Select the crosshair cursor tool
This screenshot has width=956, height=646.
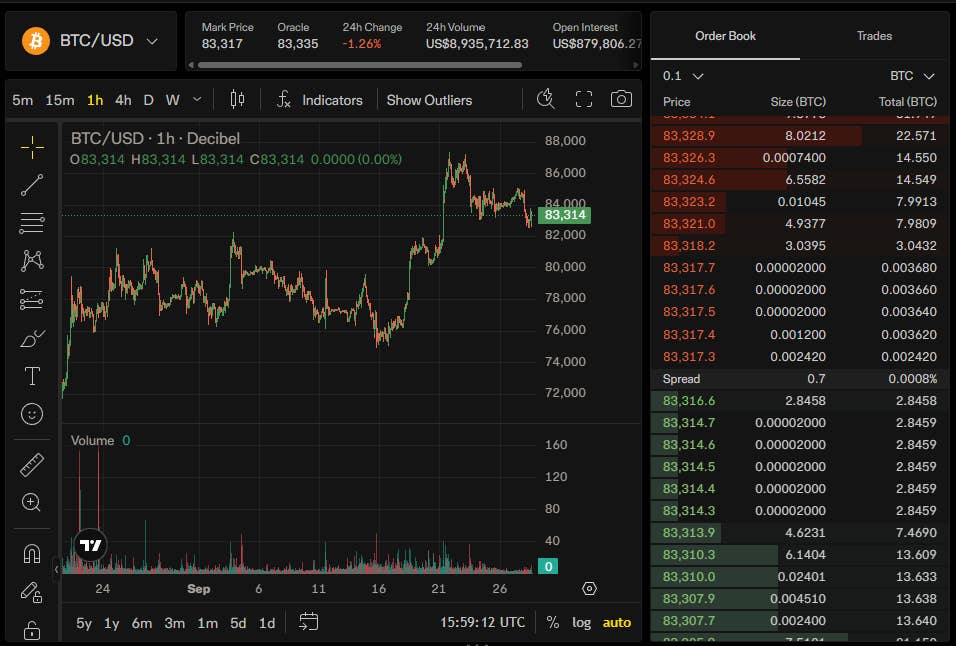point(32,147)
